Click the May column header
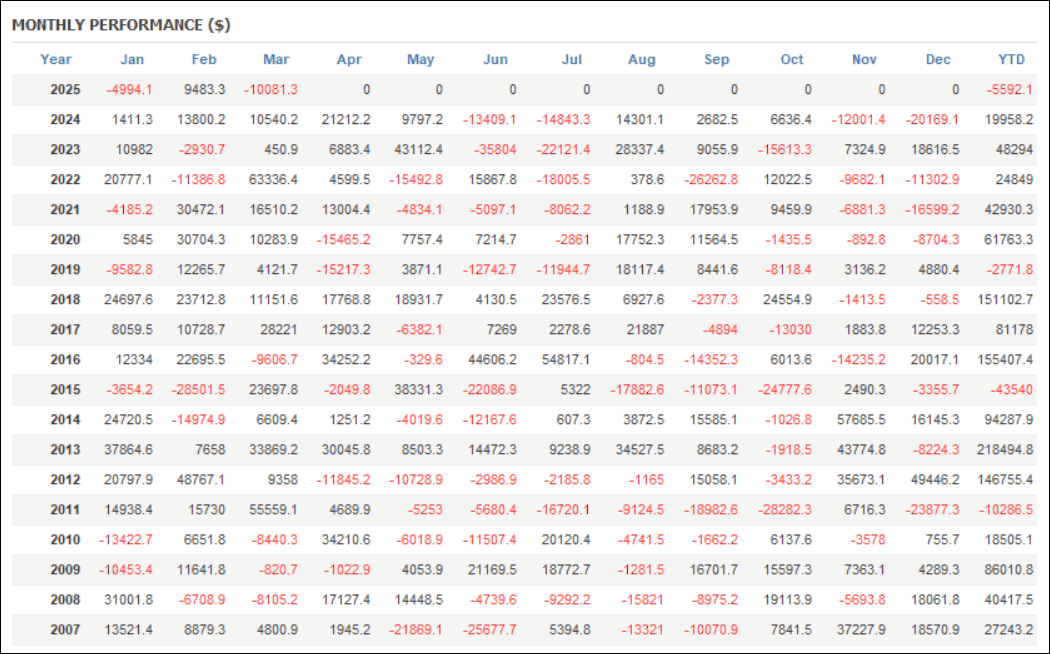Screen dimensions: 1050x654 click(x=421, y=60)
